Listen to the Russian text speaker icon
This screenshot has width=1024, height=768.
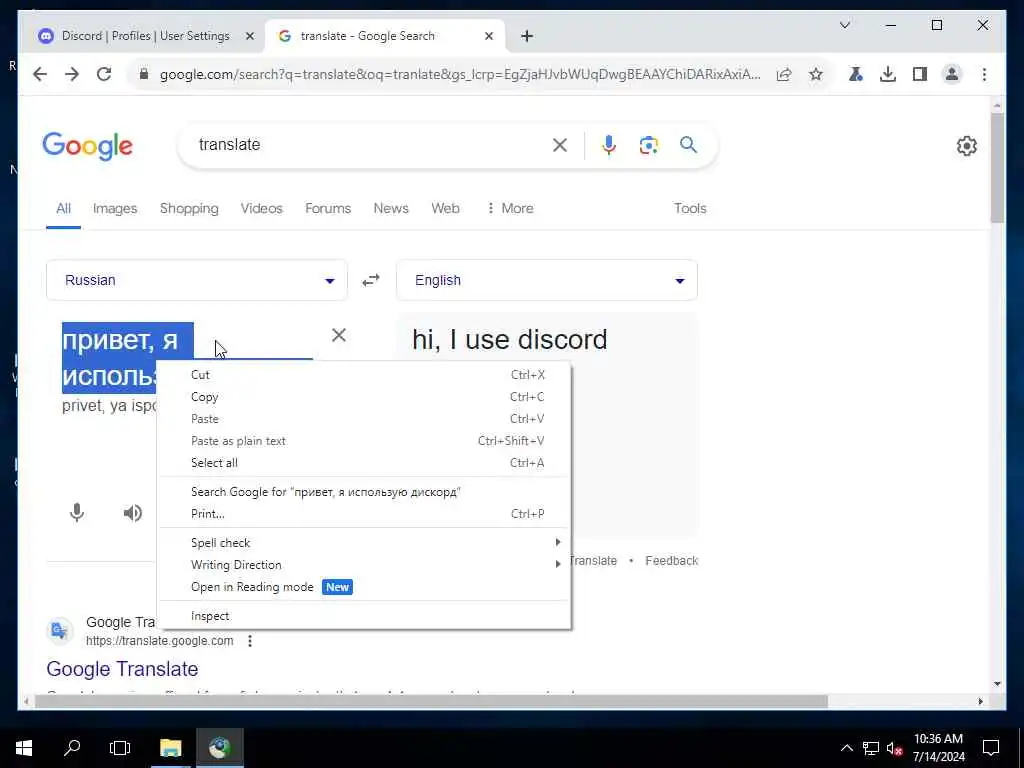point(133,513)
